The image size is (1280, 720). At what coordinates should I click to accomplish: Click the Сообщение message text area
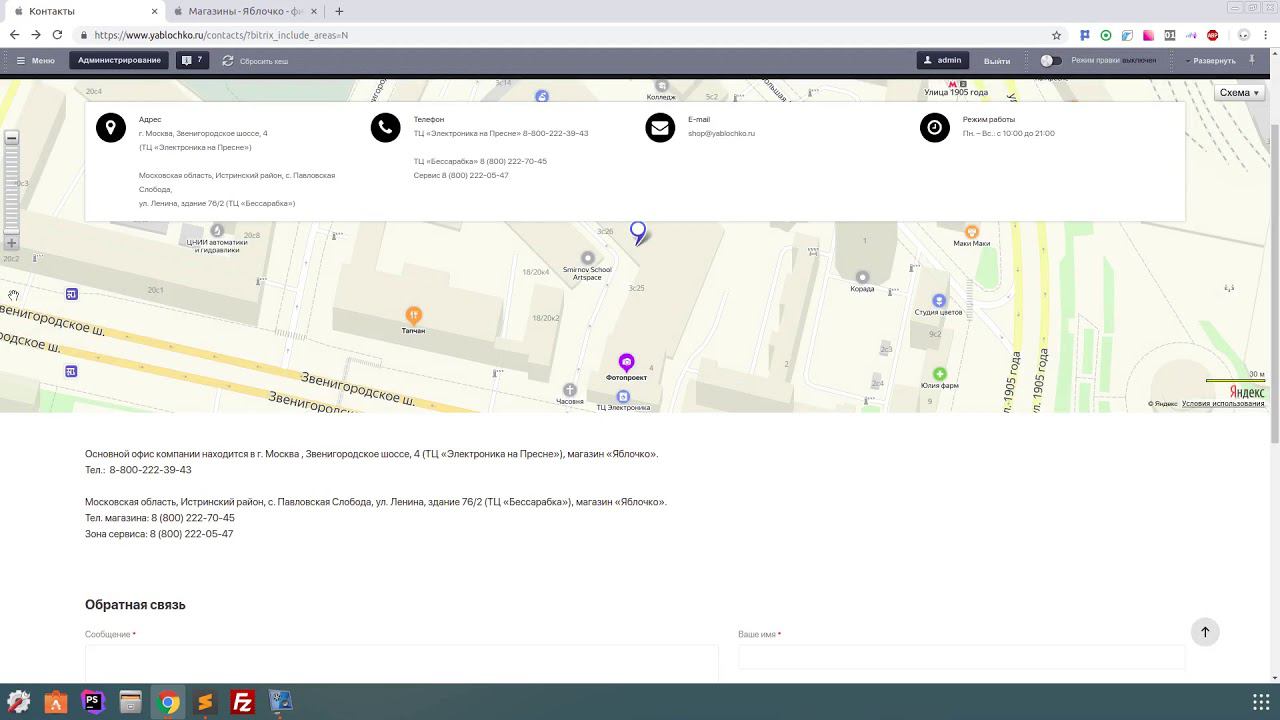[x=402, y=665]
